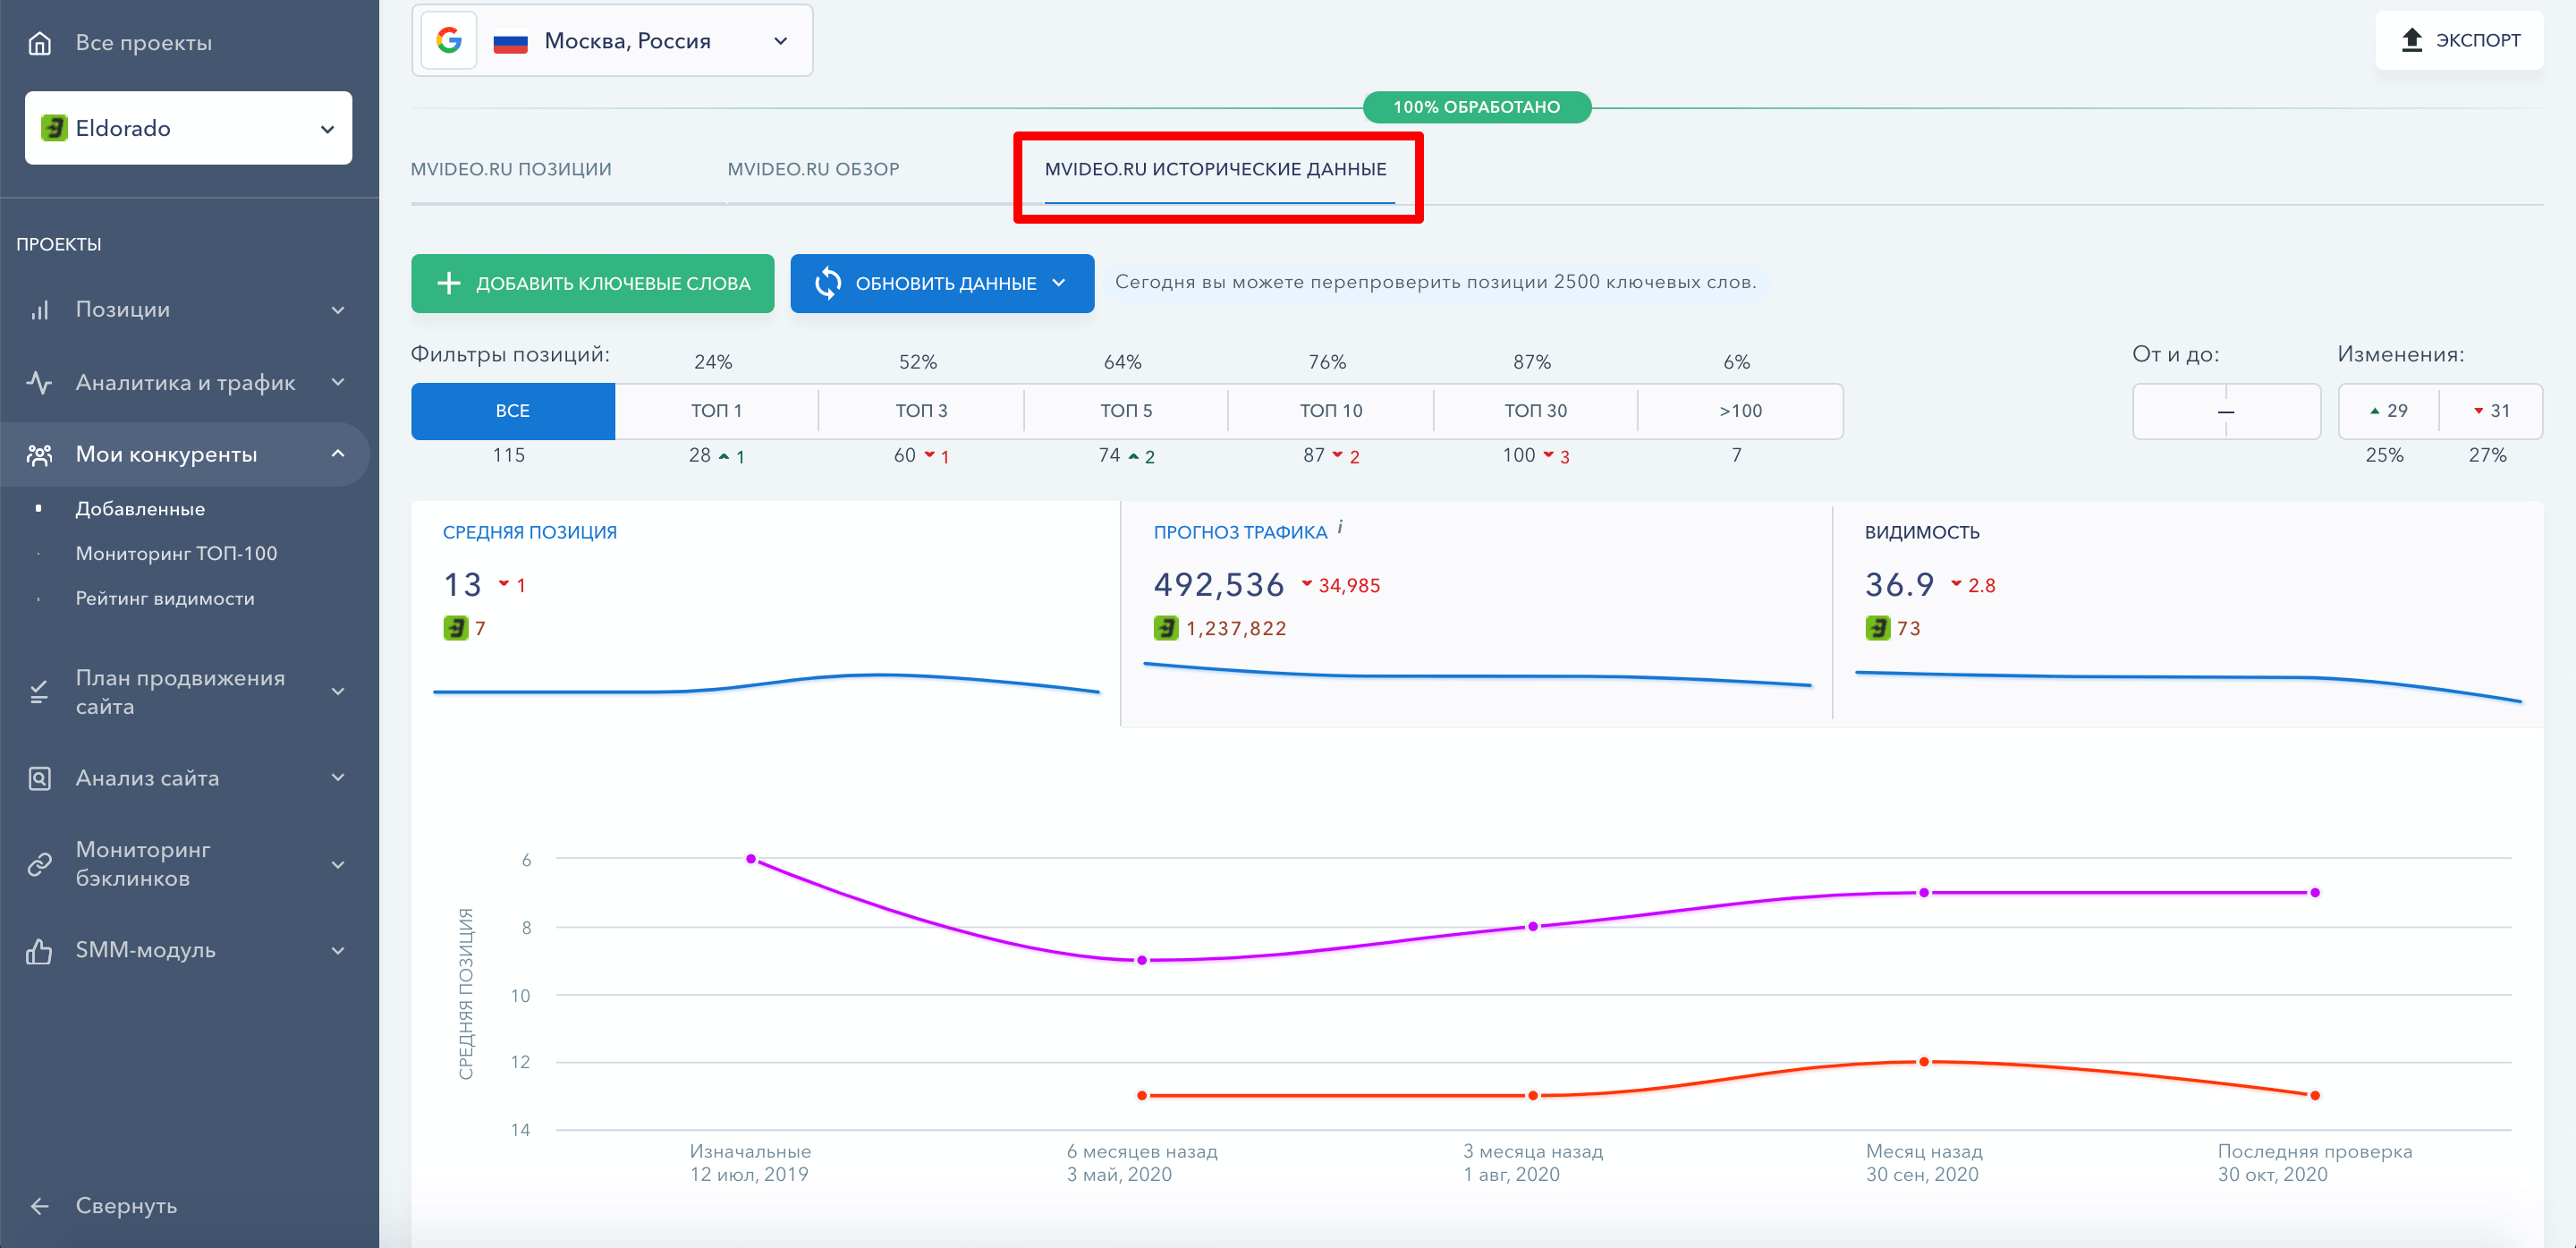Click the Google search engine icon
The height and width of the screenshot is (1248, 2576).
pos(449,41)
